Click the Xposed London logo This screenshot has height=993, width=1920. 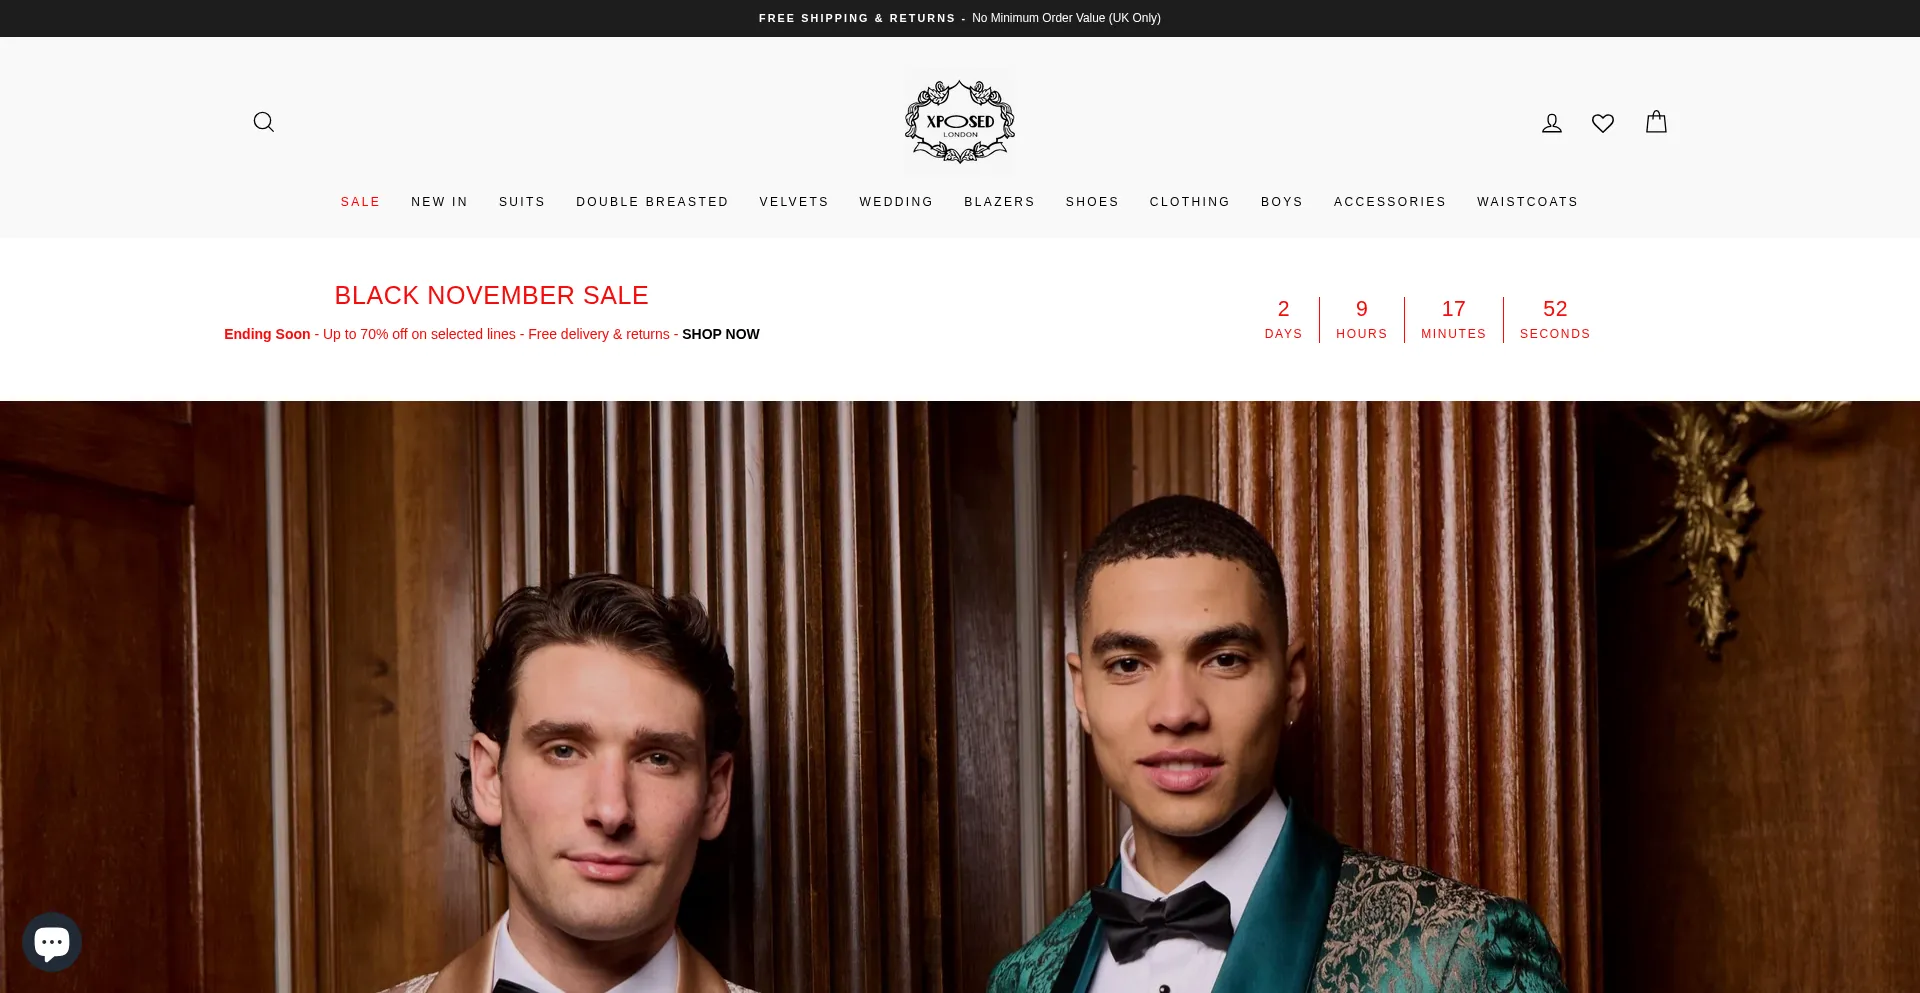tap(960, 122)
